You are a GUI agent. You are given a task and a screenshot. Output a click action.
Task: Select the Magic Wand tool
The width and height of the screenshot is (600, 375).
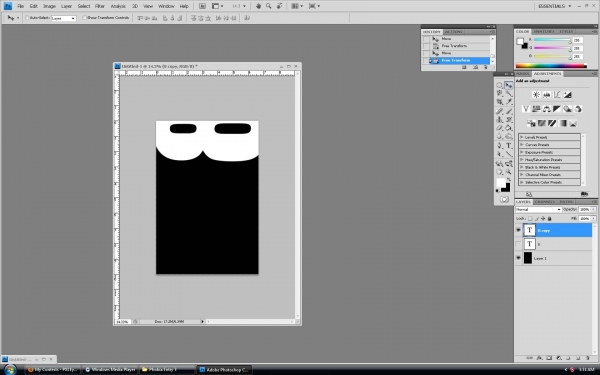tap(509, 93)
